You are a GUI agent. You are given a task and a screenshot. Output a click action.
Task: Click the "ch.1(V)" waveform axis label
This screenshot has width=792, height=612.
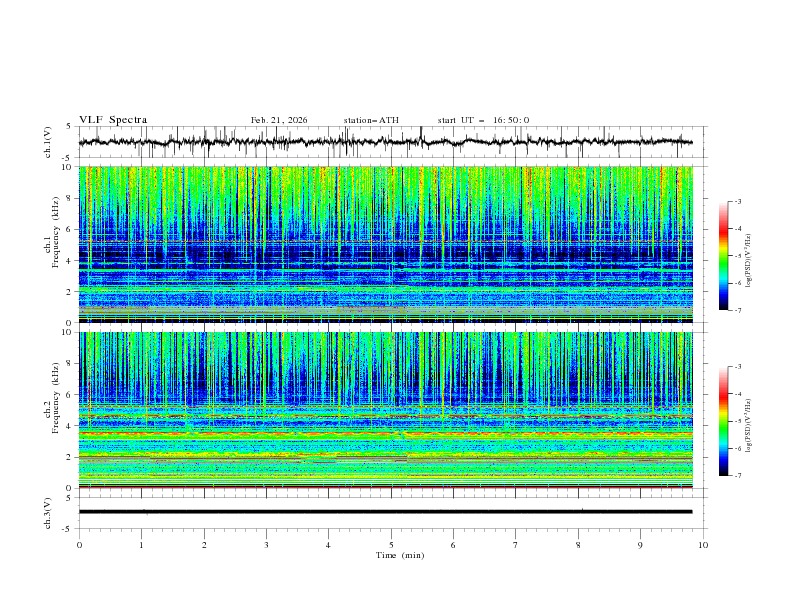pos(48,142)
